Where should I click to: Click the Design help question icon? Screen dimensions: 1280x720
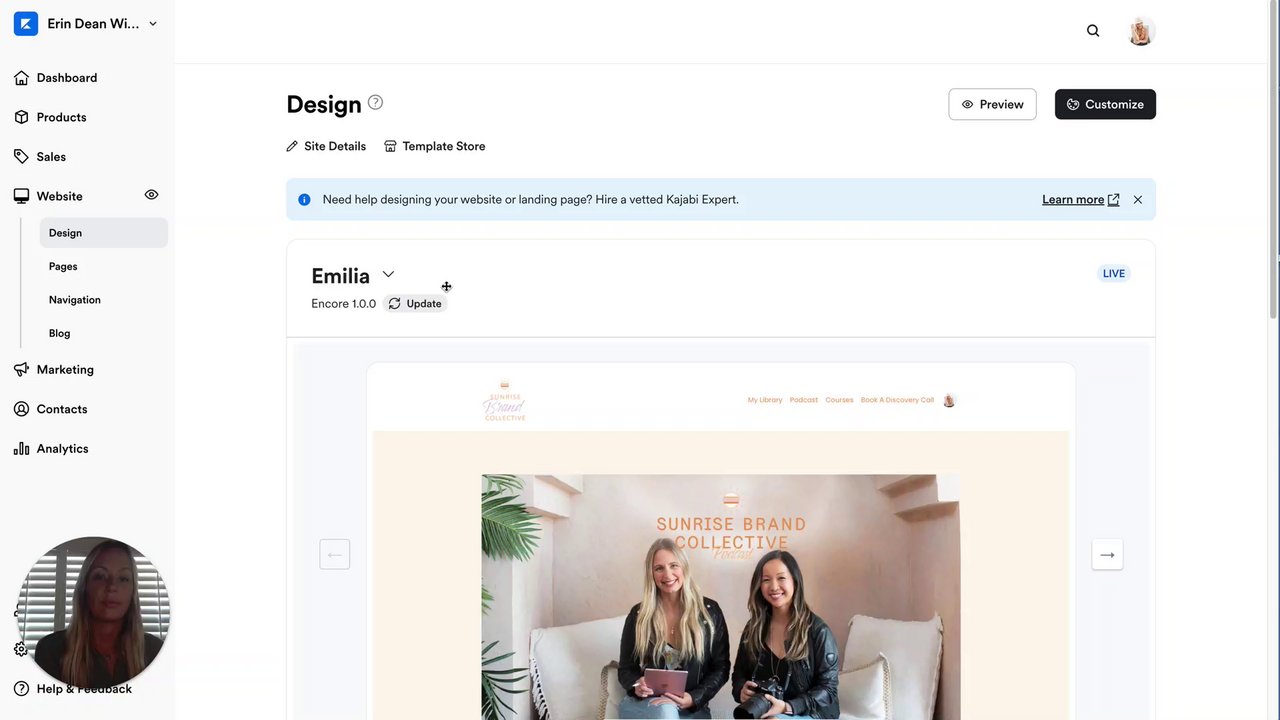point(375,102)
